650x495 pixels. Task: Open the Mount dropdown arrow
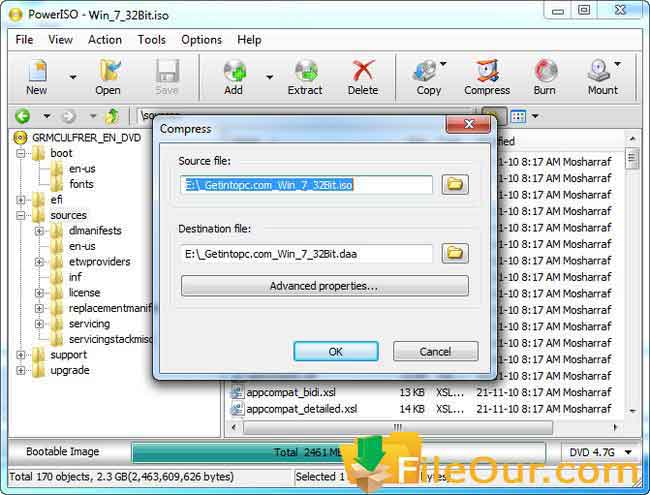click(x=617, y=64)
